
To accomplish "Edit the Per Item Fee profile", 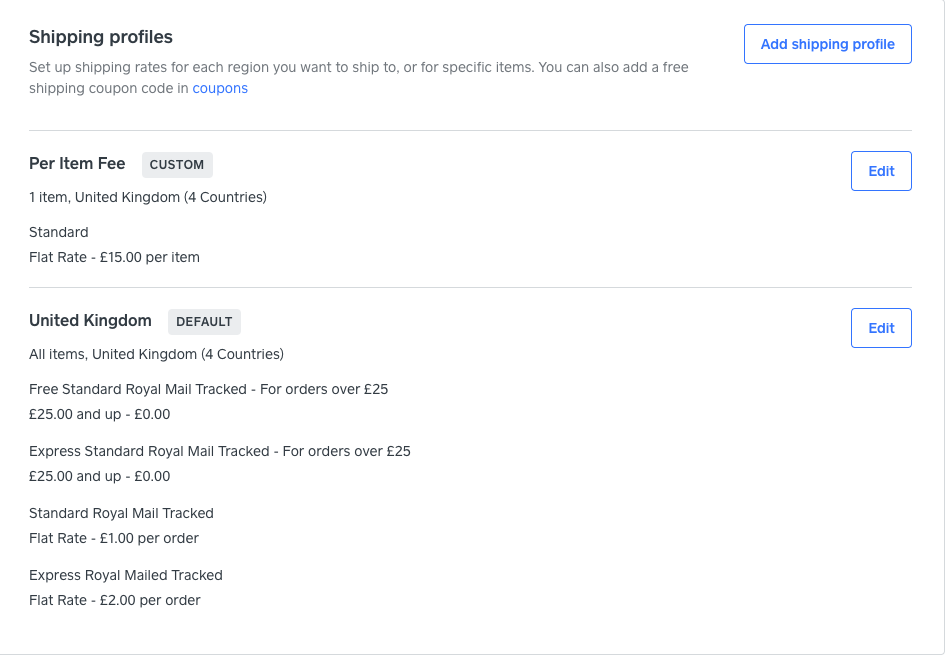I will point(880,170).
